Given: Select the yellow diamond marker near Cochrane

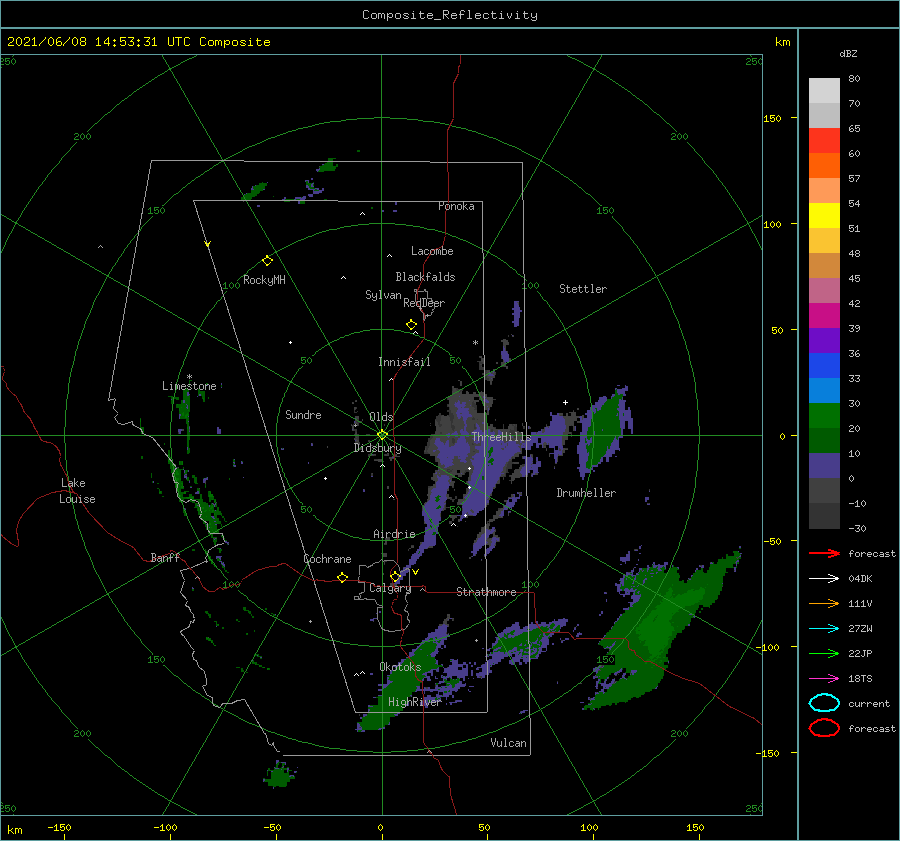Looking at the screenshot, I should [x=342, y=578].
